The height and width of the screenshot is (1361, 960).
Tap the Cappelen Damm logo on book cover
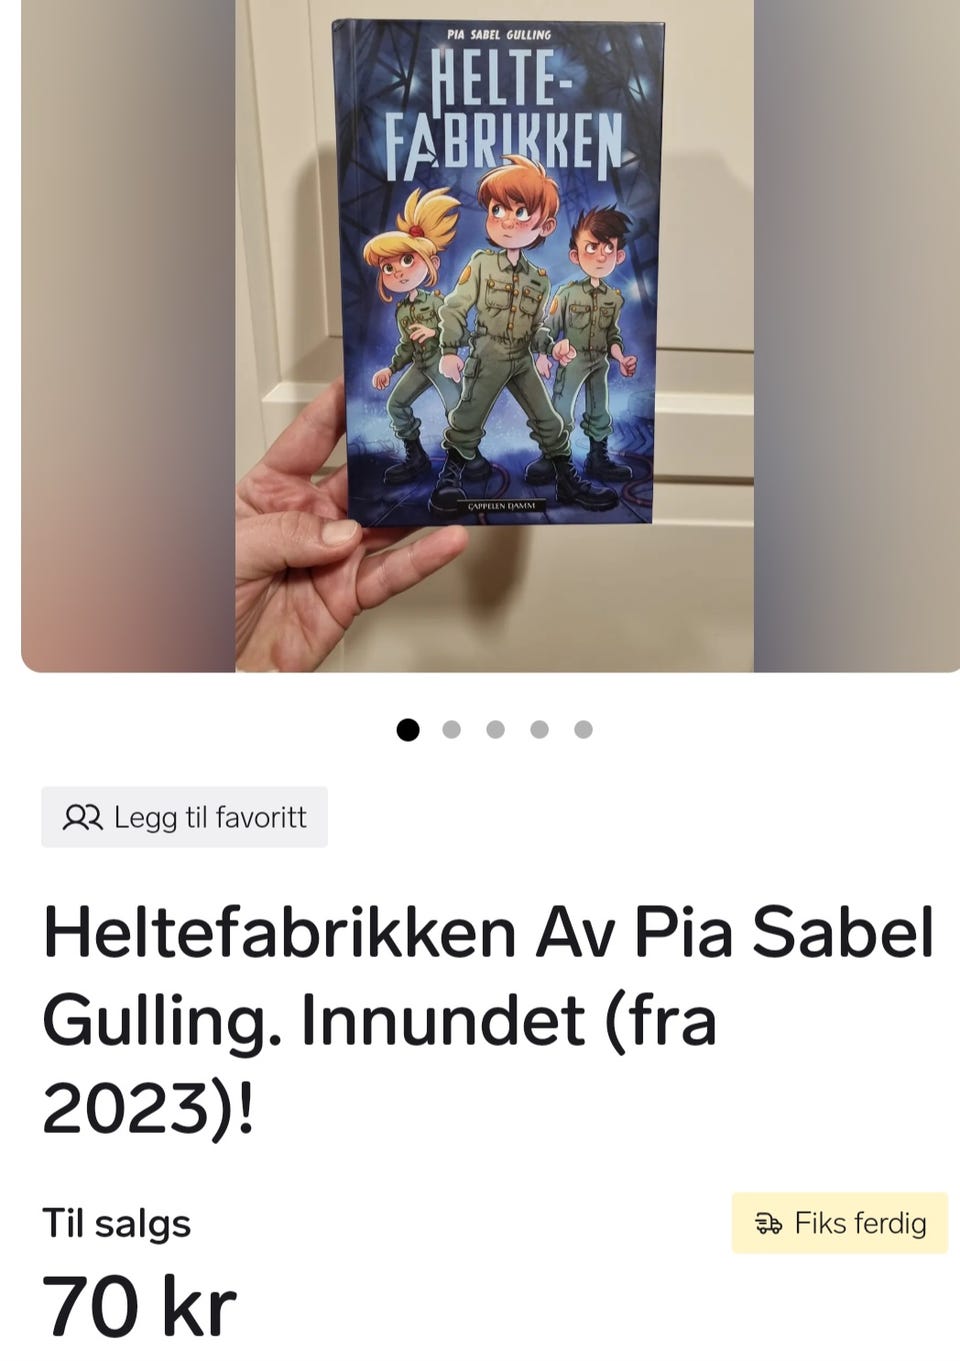click(502, 506)
